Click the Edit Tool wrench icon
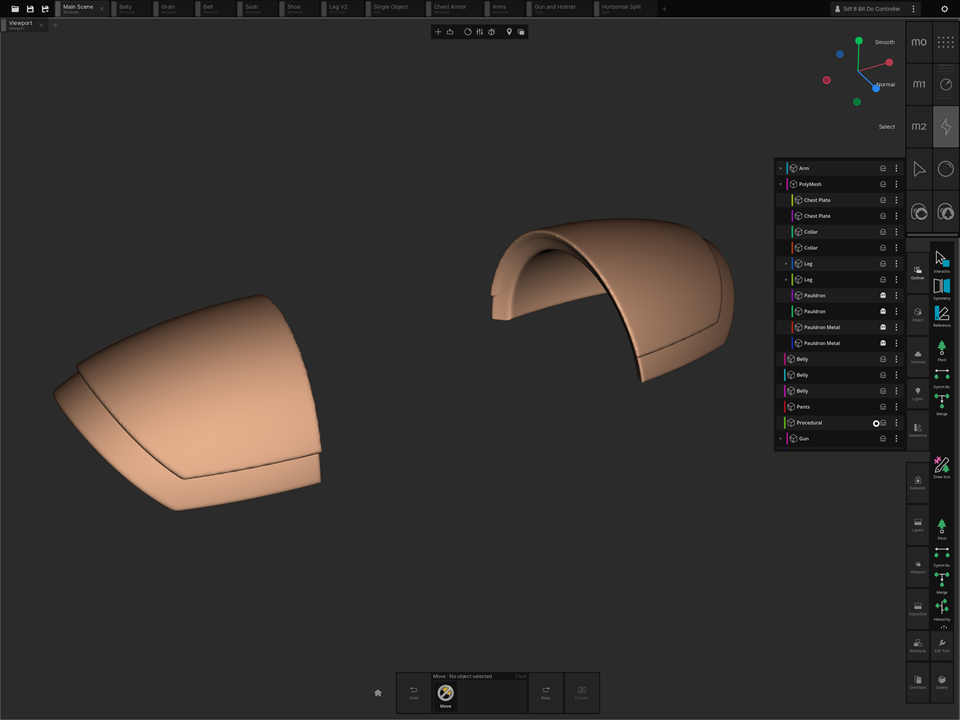The width and height of the screenshot is (960, 720). pos(941,643)
